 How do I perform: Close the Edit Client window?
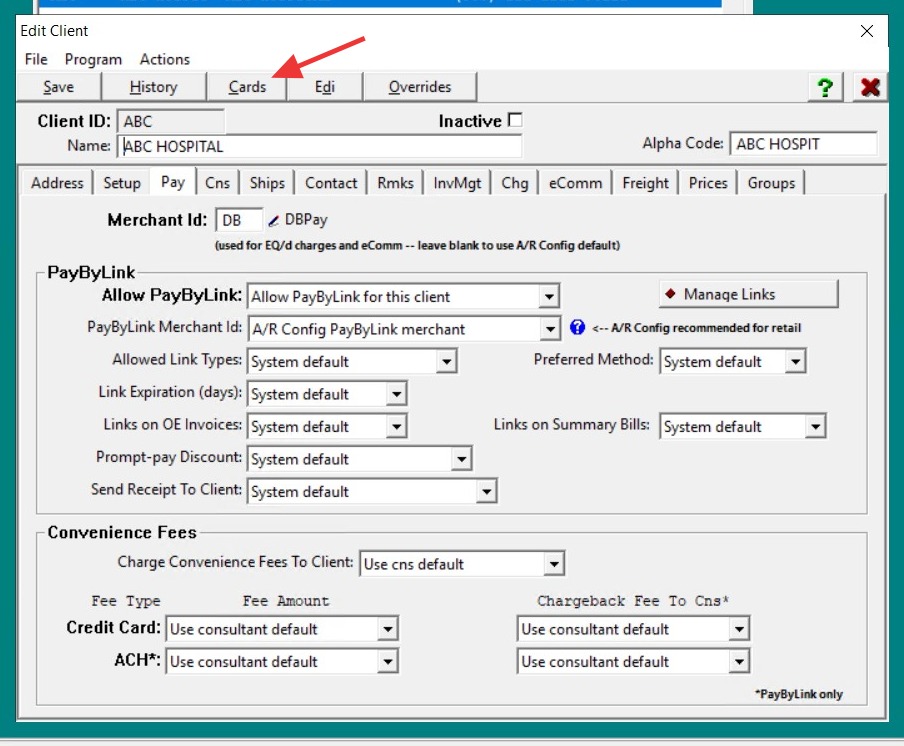[x=867, y=31]
